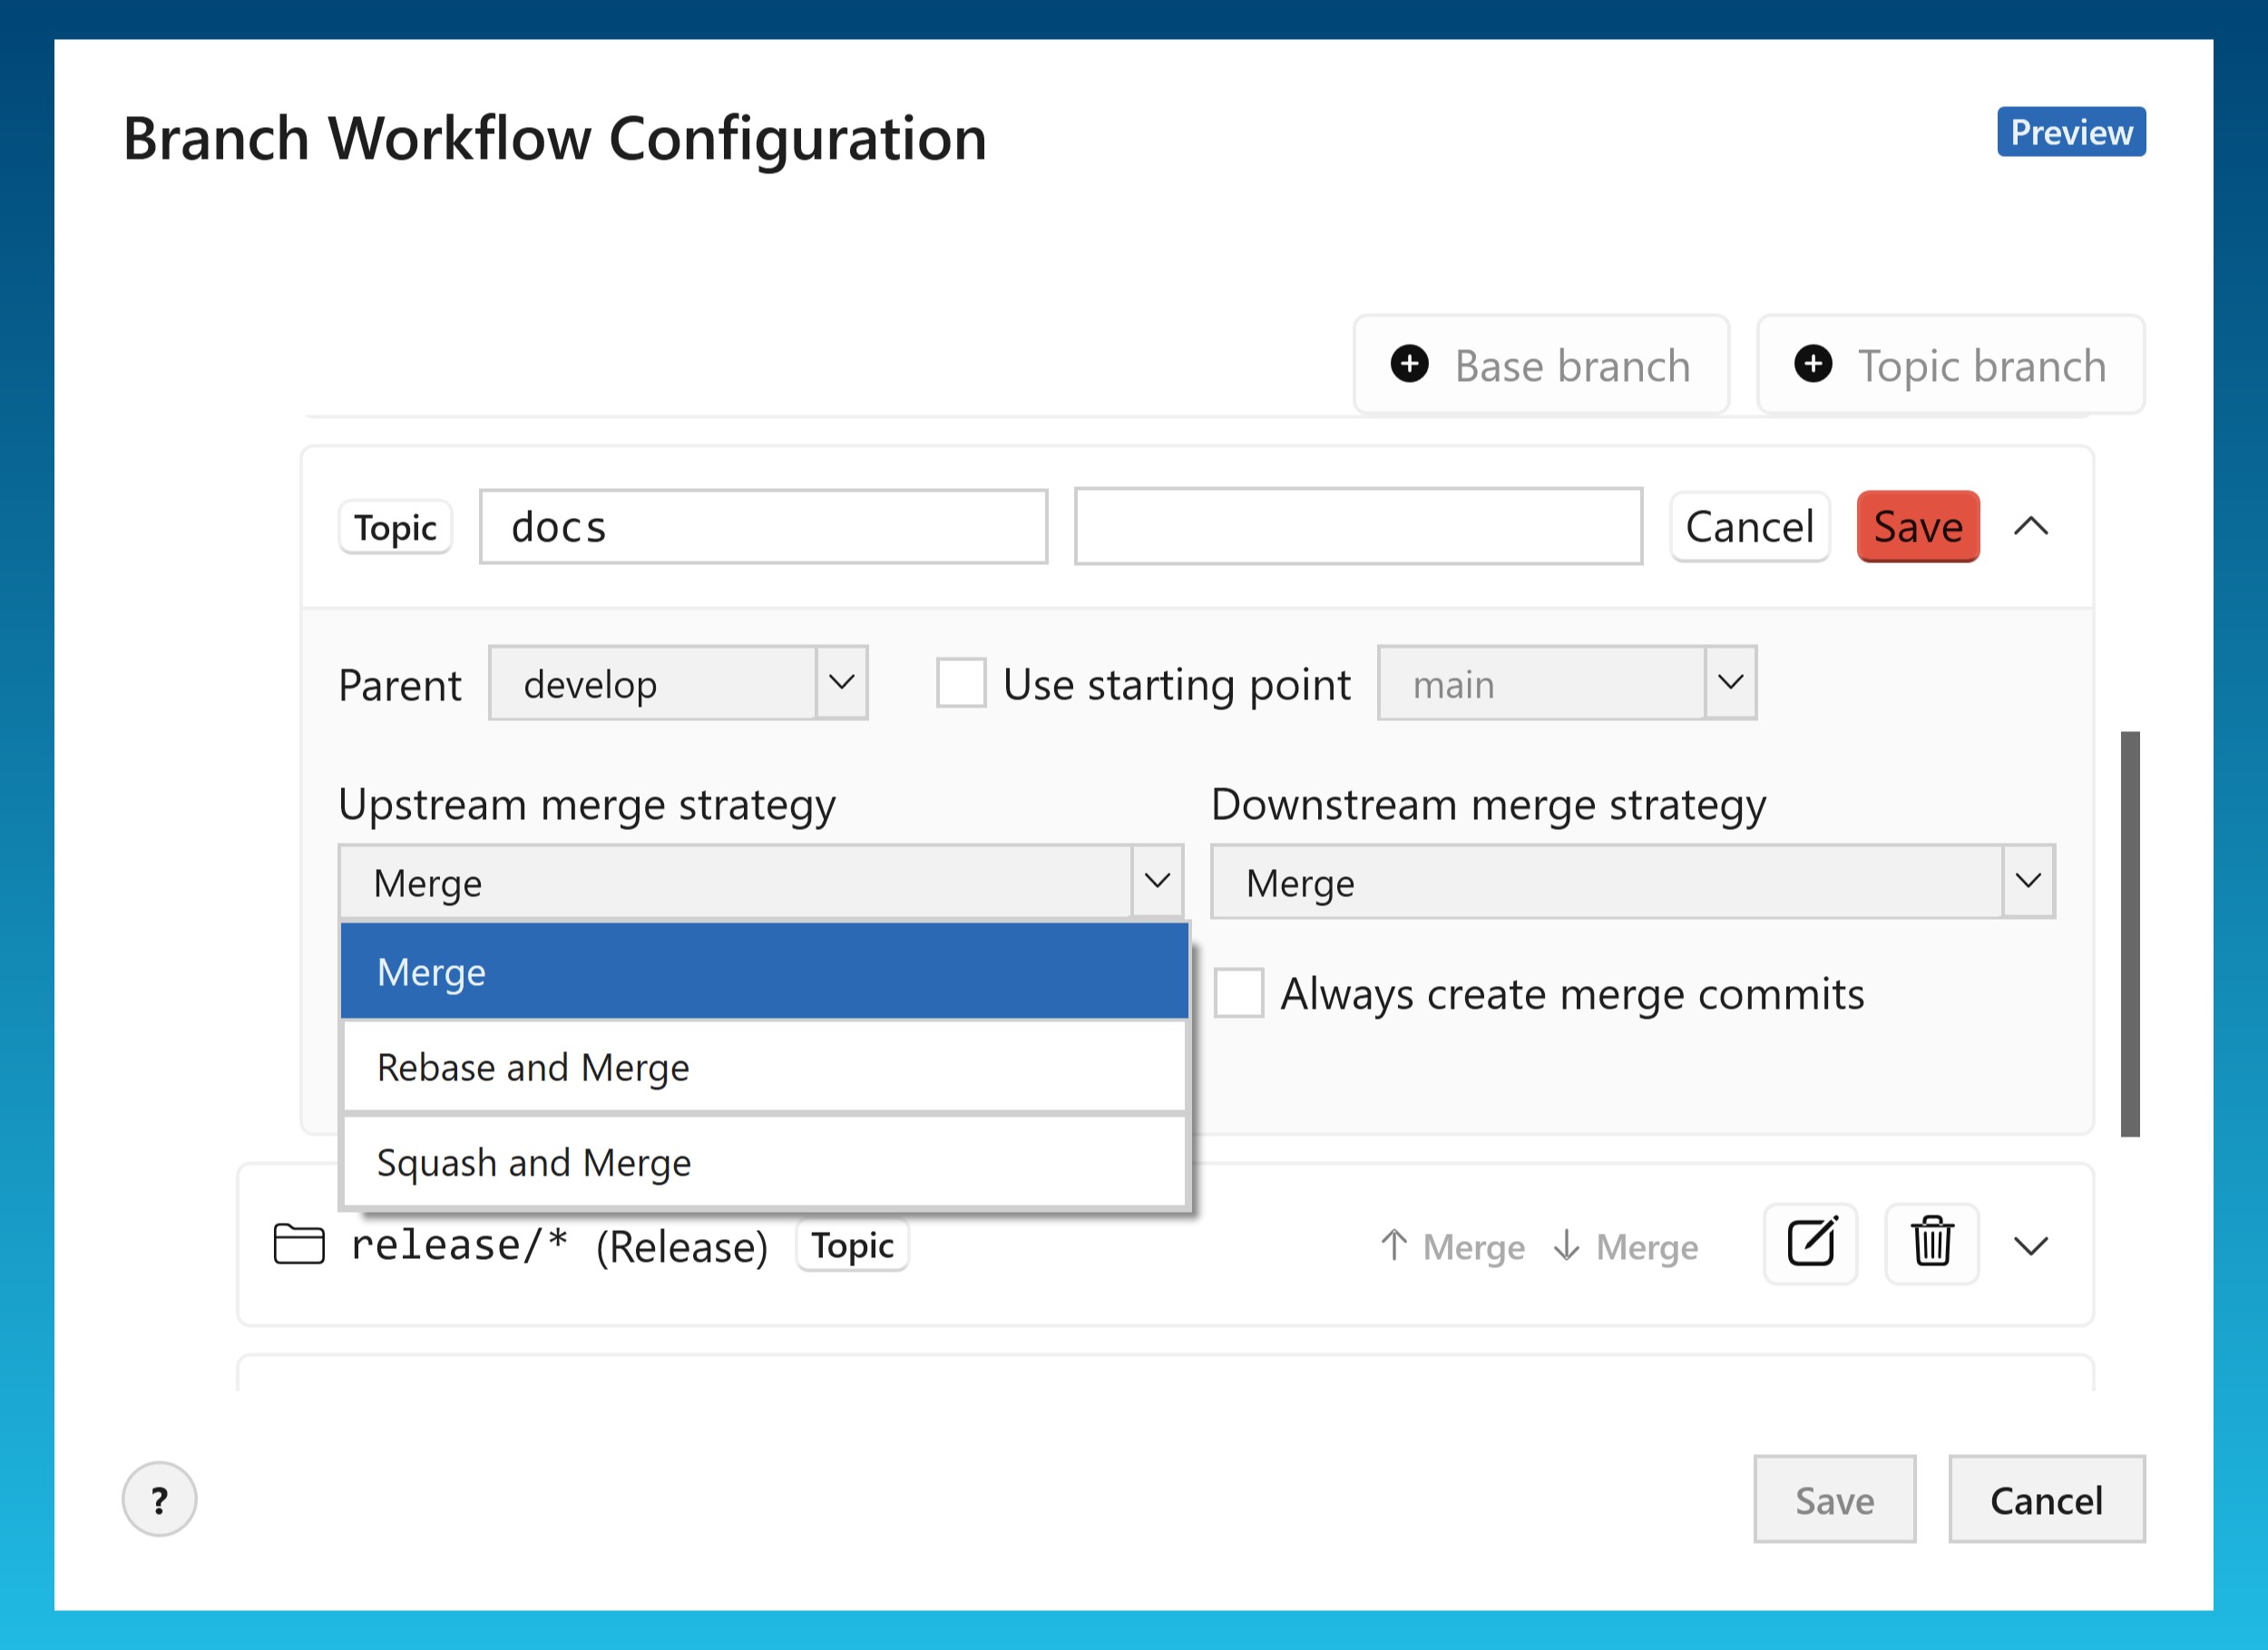Viewport: 2268px width, 1650px height.
Task: Enable the Use starting point checkbox
Action: coord(961,683)
